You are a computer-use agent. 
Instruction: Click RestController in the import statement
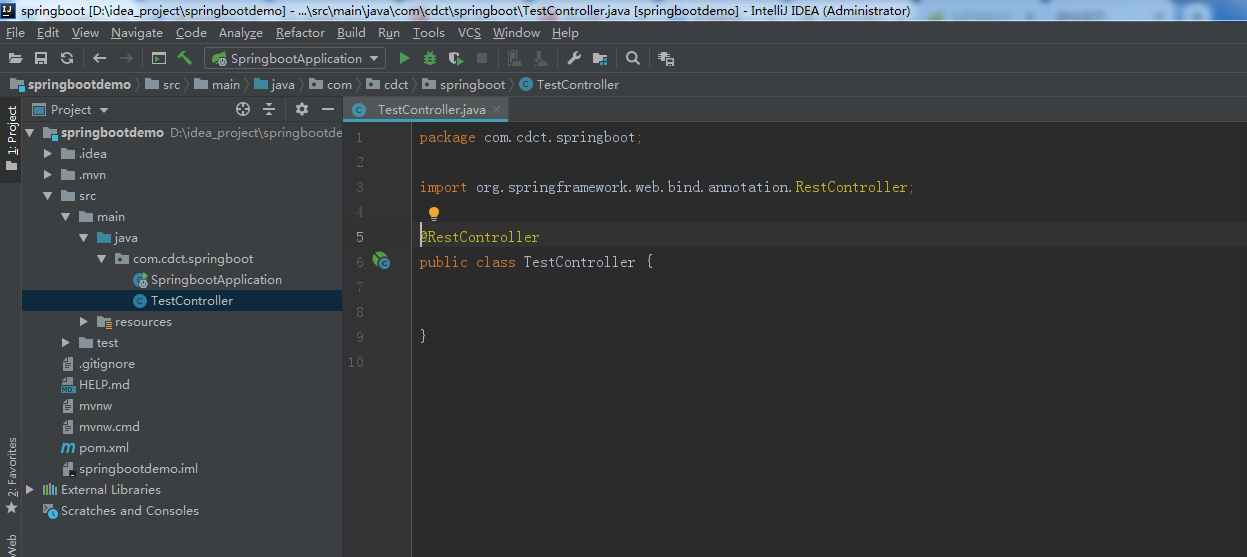pos(851,187)
